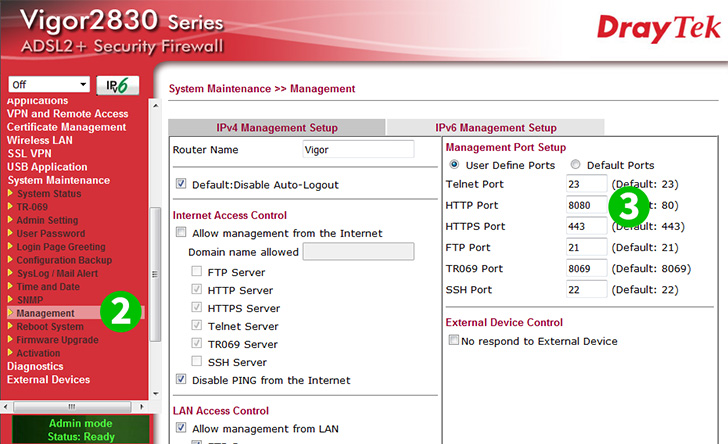Click the Domain name allowed field
This screenshot has height=444, width=728.
pyautogui.click(x=358, y=252)
